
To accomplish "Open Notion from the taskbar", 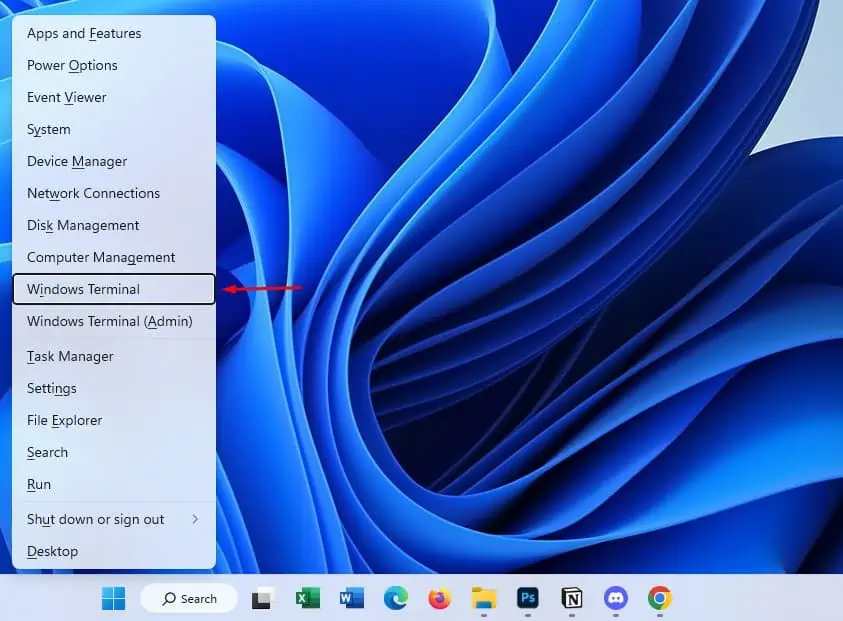I will pyautogui.click(x=571, y=598).
